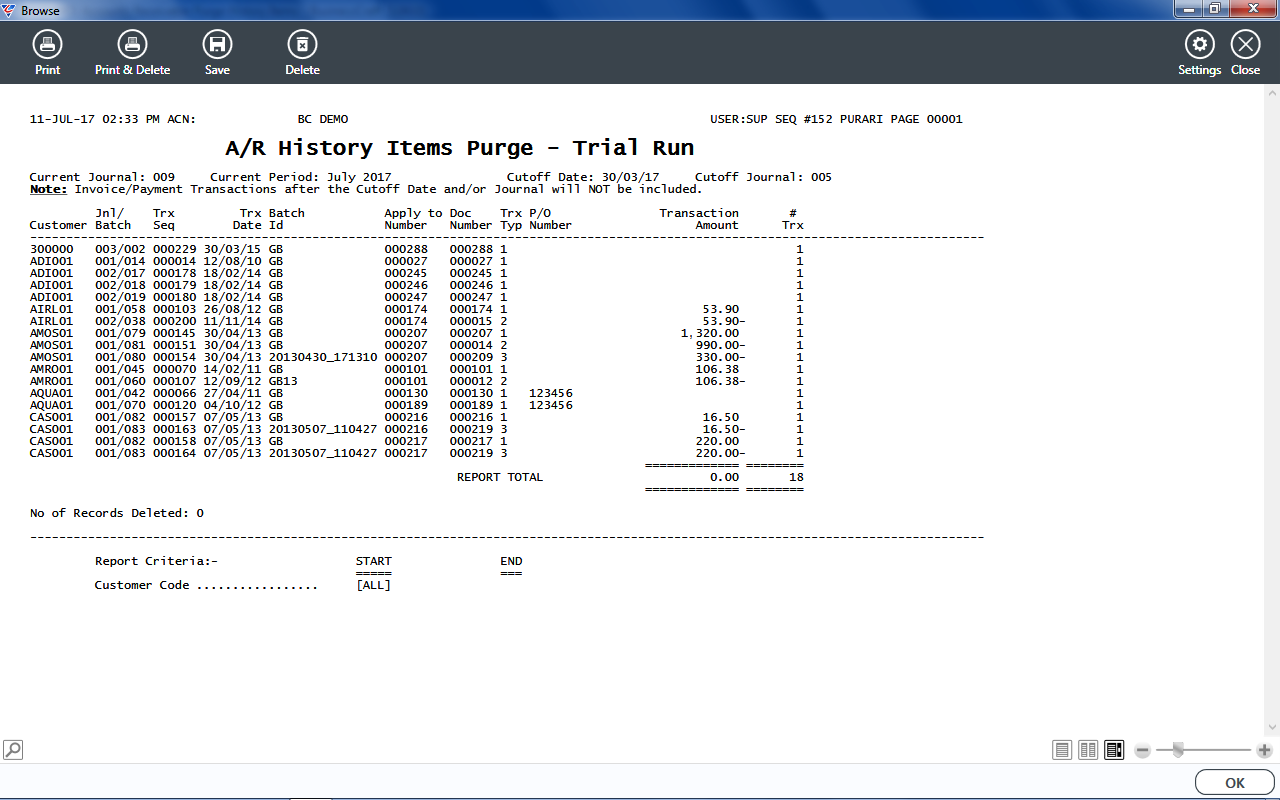The width and height of the screenshot is (1280, 800).
Task: Click the 'START' column heading
Action: pos(374,561)
